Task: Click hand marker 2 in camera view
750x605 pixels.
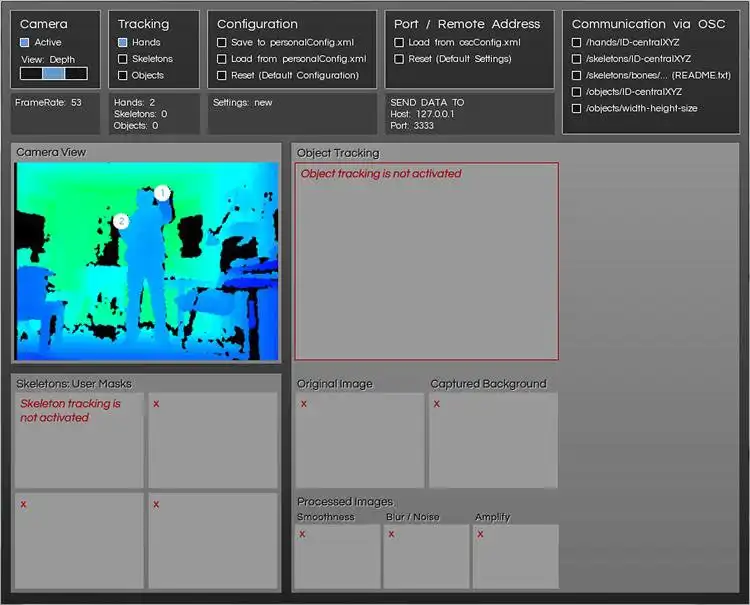Action: [x=121, y=221]
